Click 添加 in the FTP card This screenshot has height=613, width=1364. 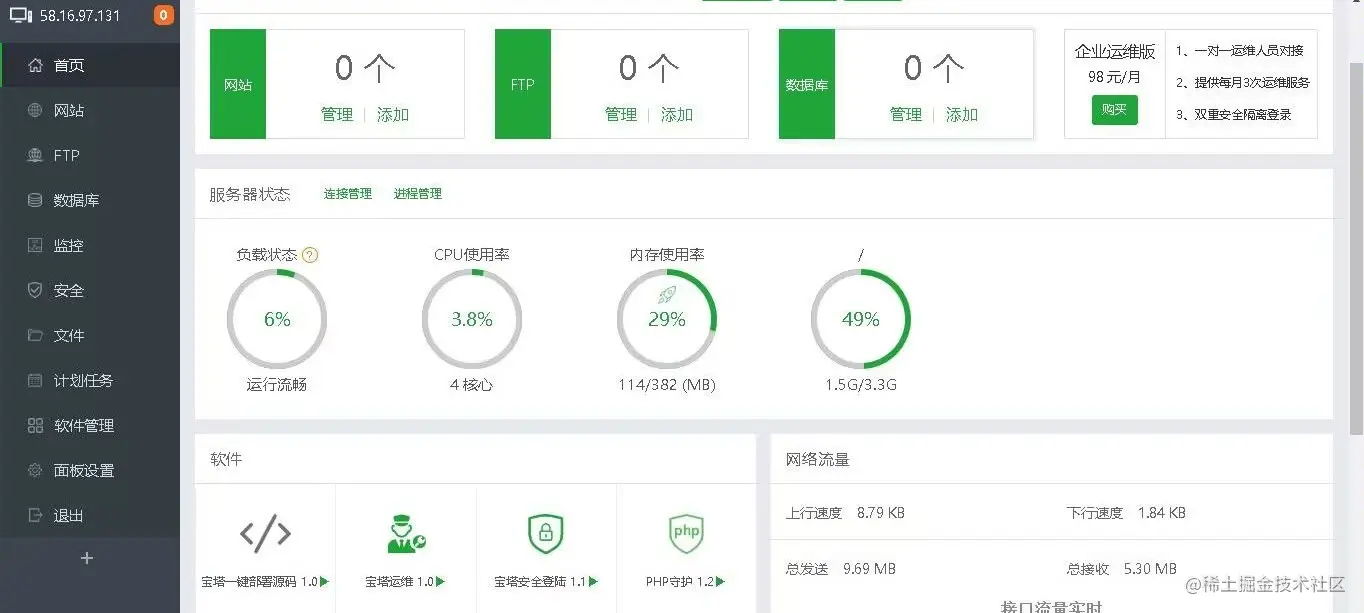pyautogui.click(x=677, y=115)
